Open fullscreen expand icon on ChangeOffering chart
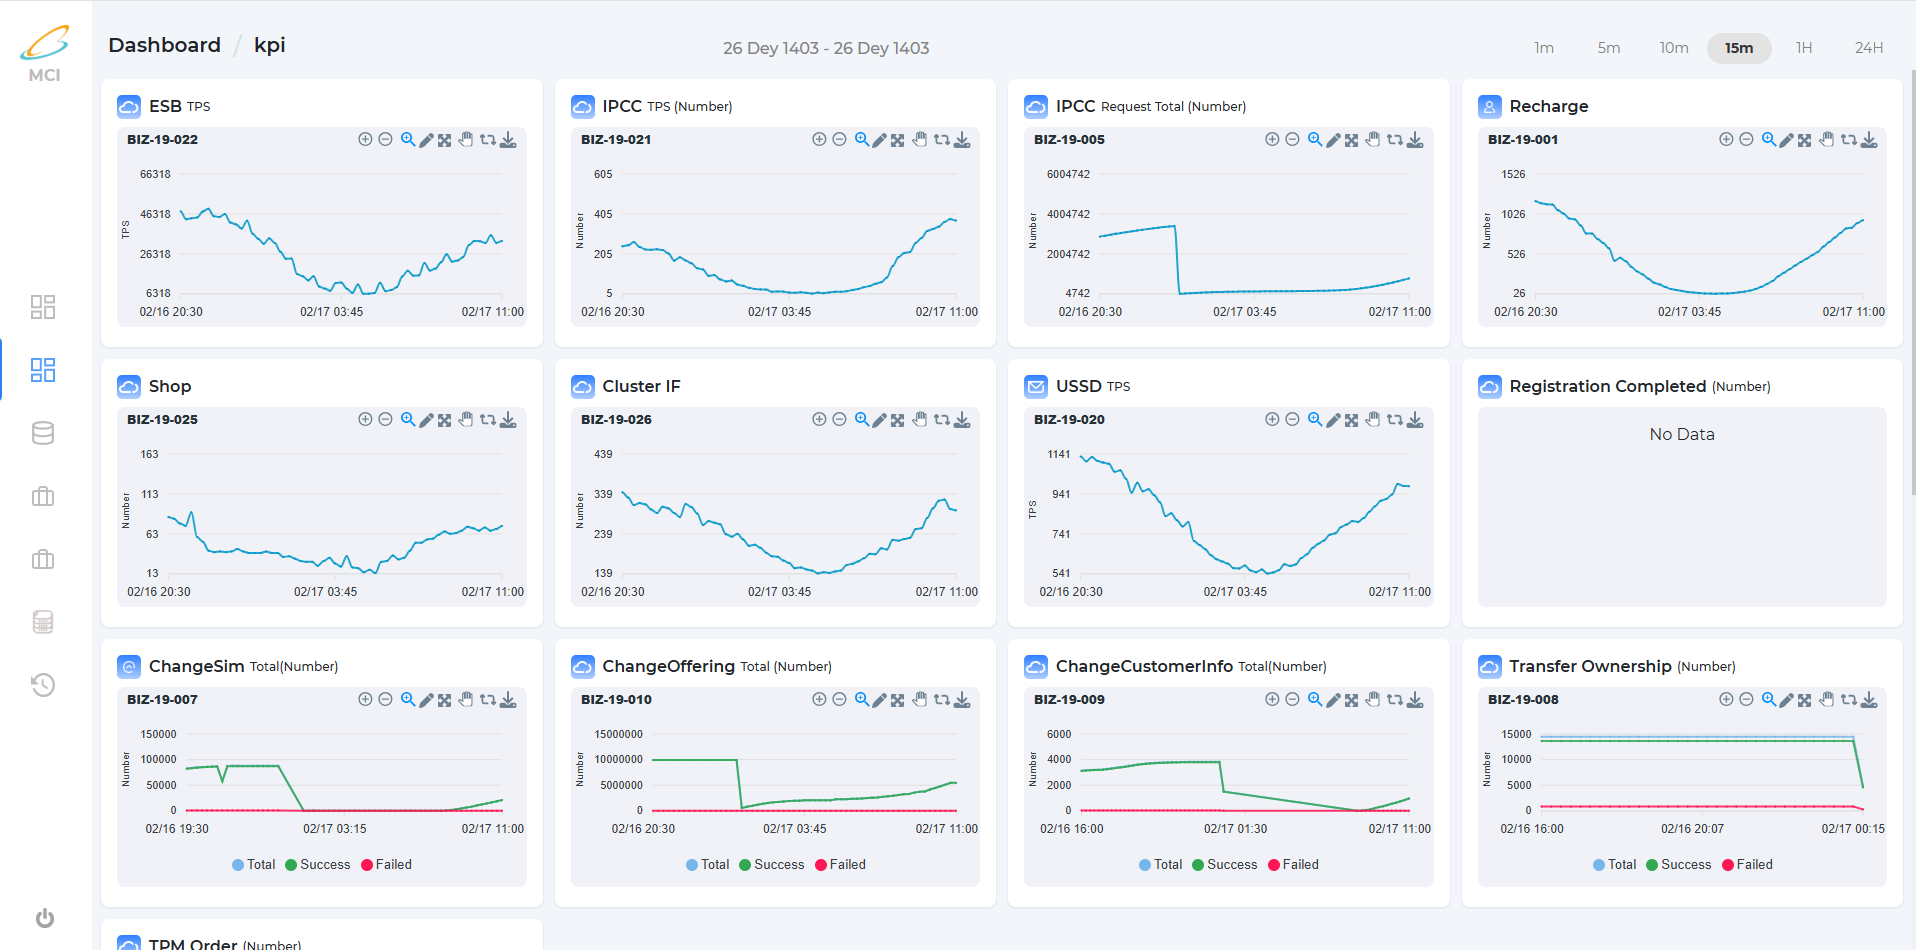This screenshot has height=950, width=1916. coord(898,700)
